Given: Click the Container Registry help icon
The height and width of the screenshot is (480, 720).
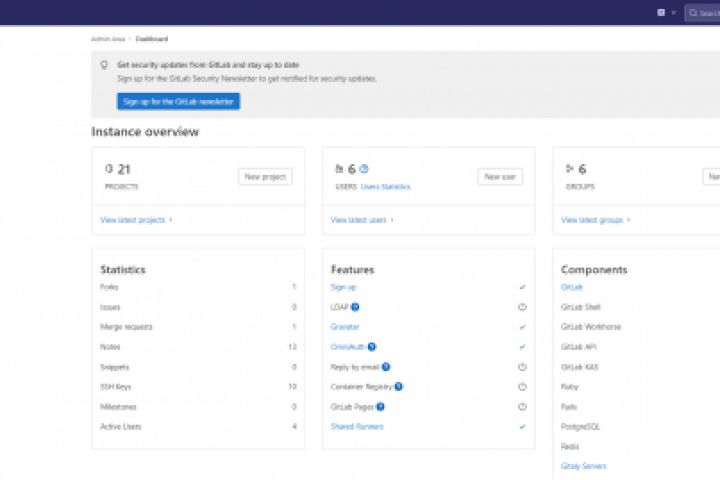Looking at the screenshot, I should click(399, 387).
